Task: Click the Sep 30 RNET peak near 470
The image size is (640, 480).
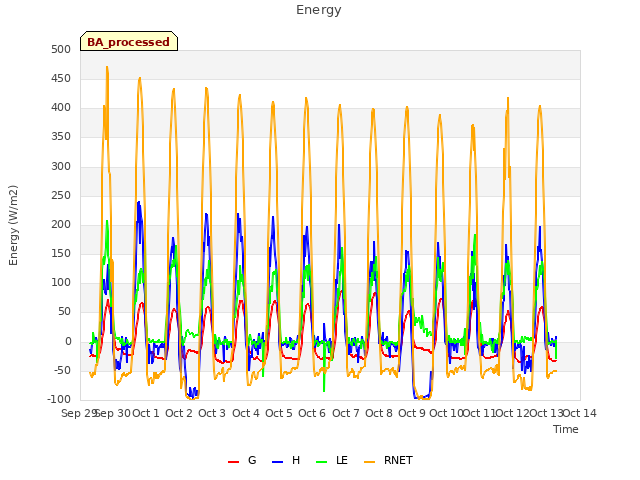Action: pyautogui.click(x=107, y=67)
